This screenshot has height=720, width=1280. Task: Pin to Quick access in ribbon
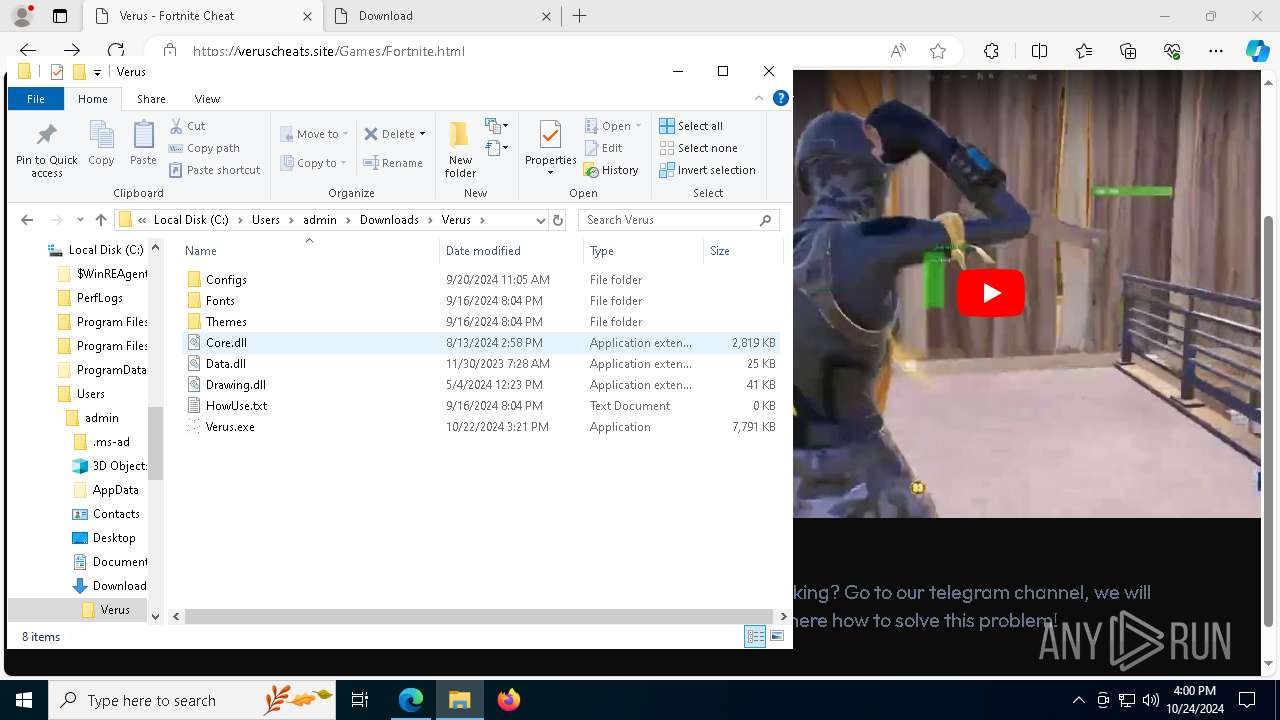point(46,150)
